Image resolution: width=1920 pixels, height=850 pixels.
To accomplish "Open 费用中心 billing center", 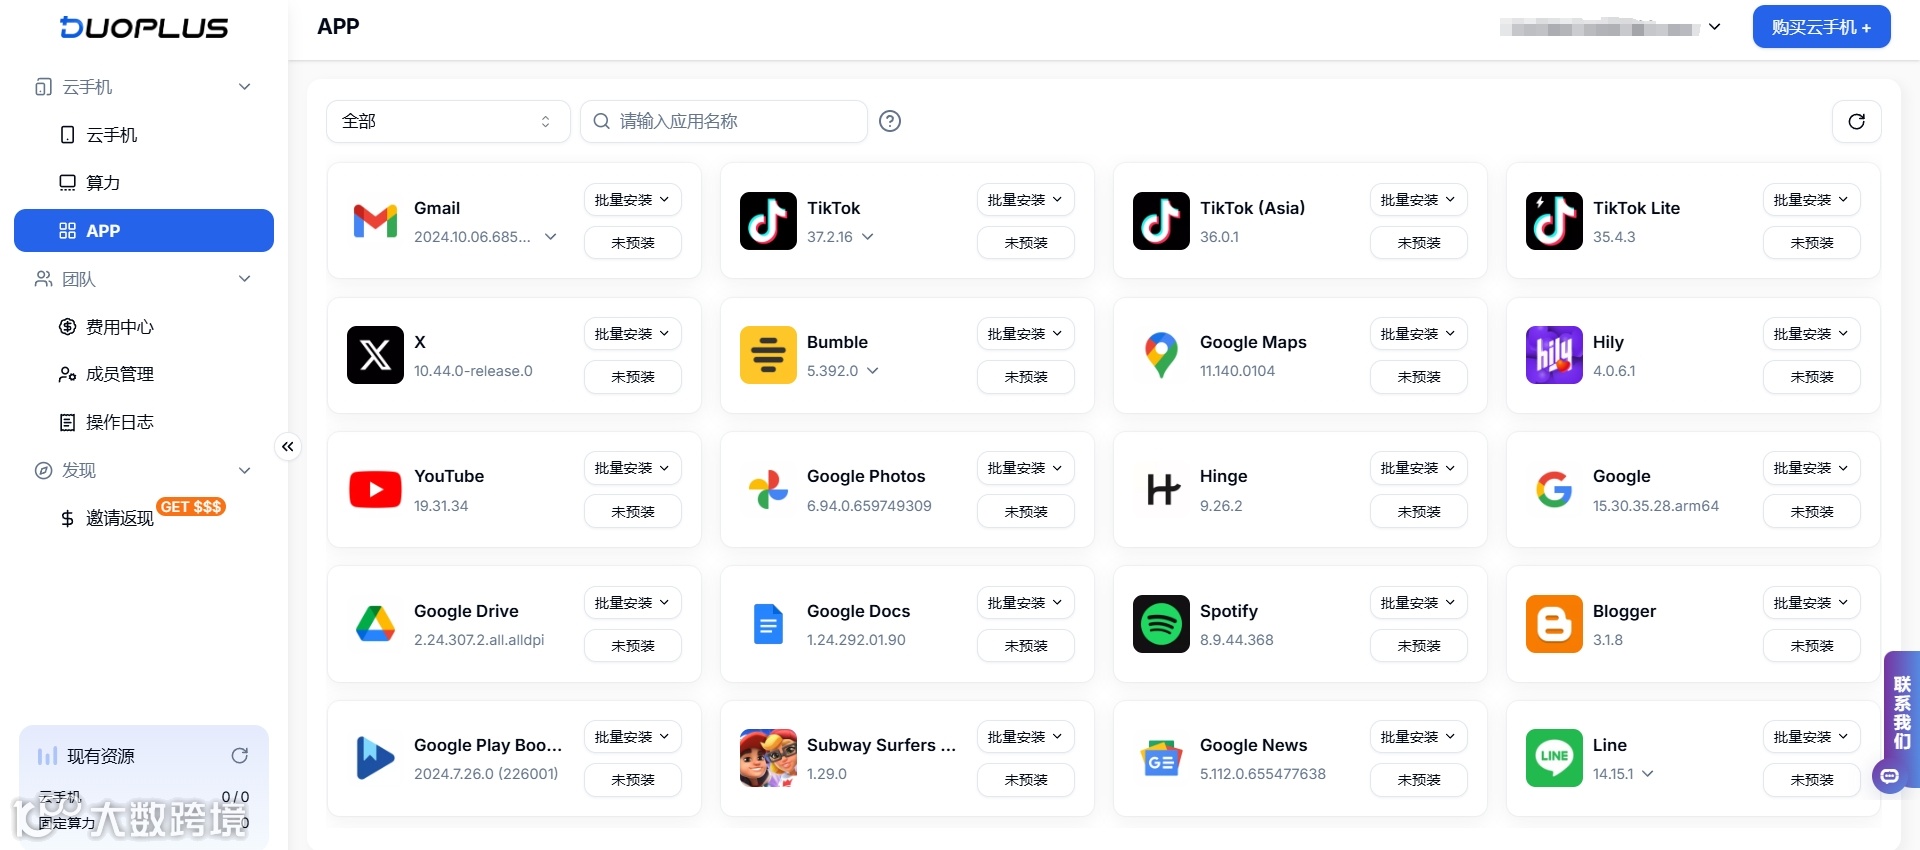I will (x=144, y=327).
